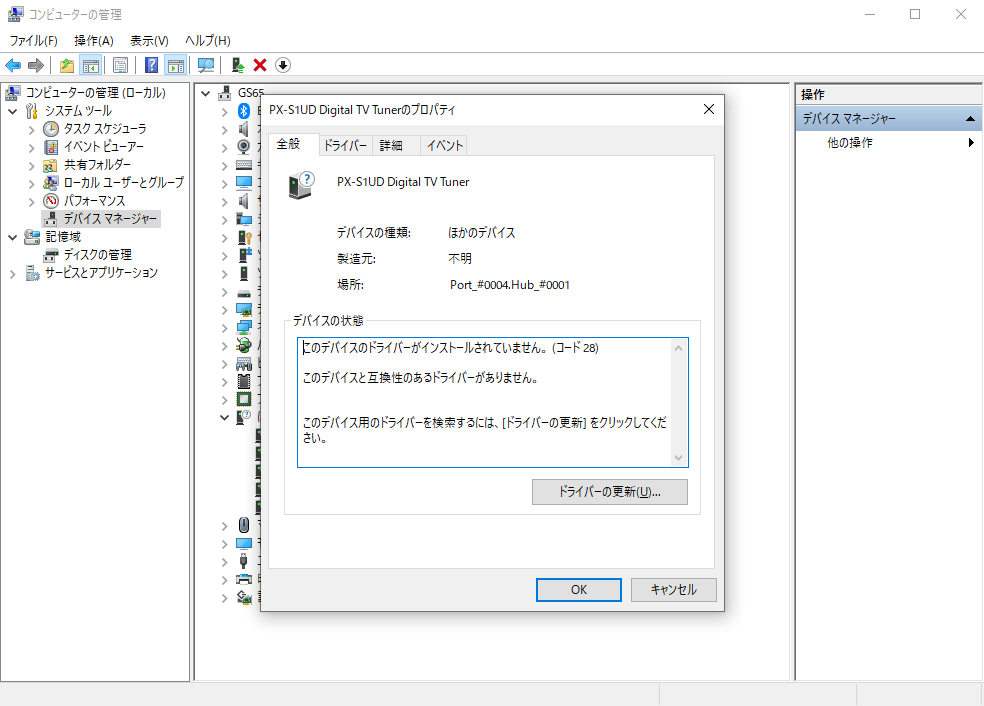Open the 操作(A) menu
984x706 pixels.
point(94,41)
